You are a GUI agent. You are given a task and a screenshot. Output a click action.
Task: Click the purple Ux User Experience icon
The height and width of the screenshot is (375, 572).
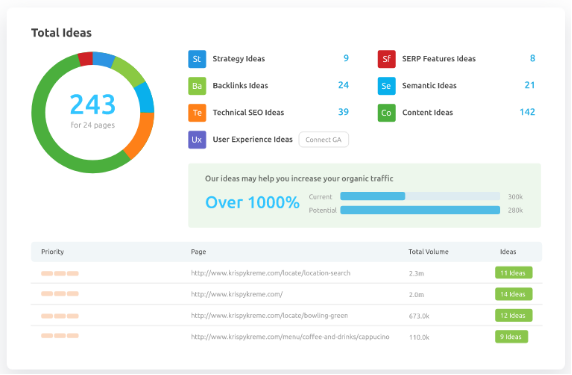click(197, 140)
